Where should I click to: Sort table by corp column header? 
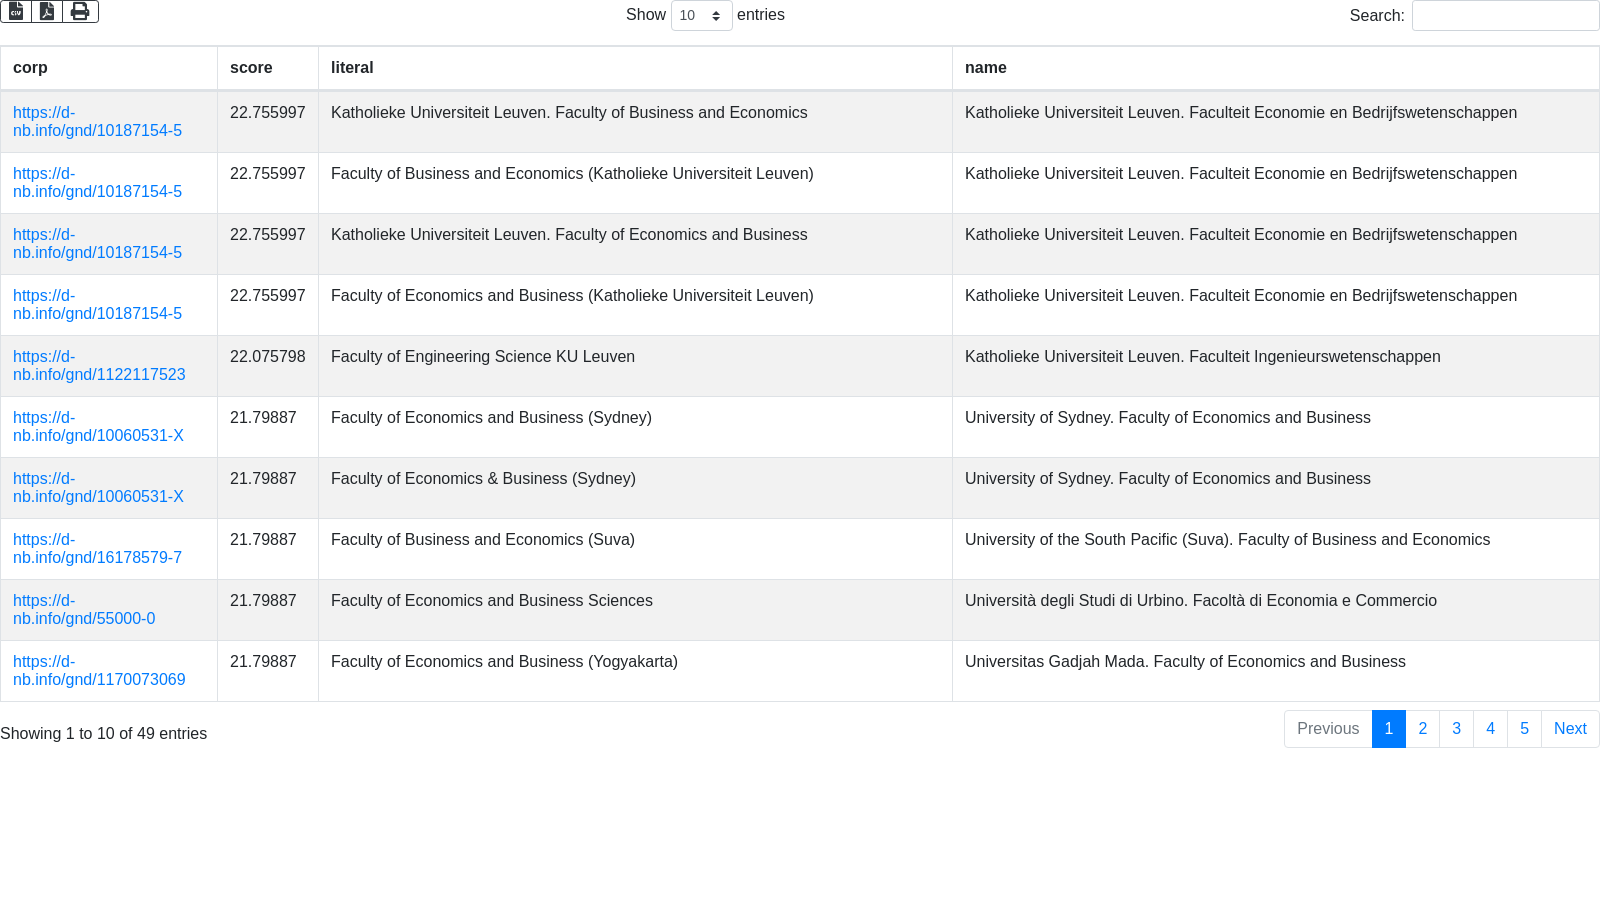pyautogui.click(x=30, y=68)
